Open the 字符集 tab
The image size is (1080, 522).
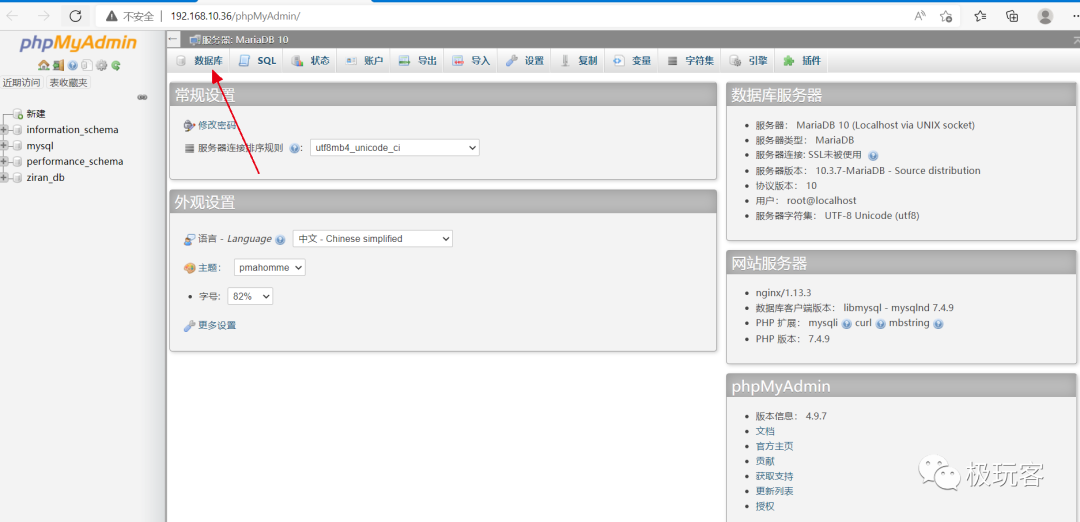pos(691,61)
